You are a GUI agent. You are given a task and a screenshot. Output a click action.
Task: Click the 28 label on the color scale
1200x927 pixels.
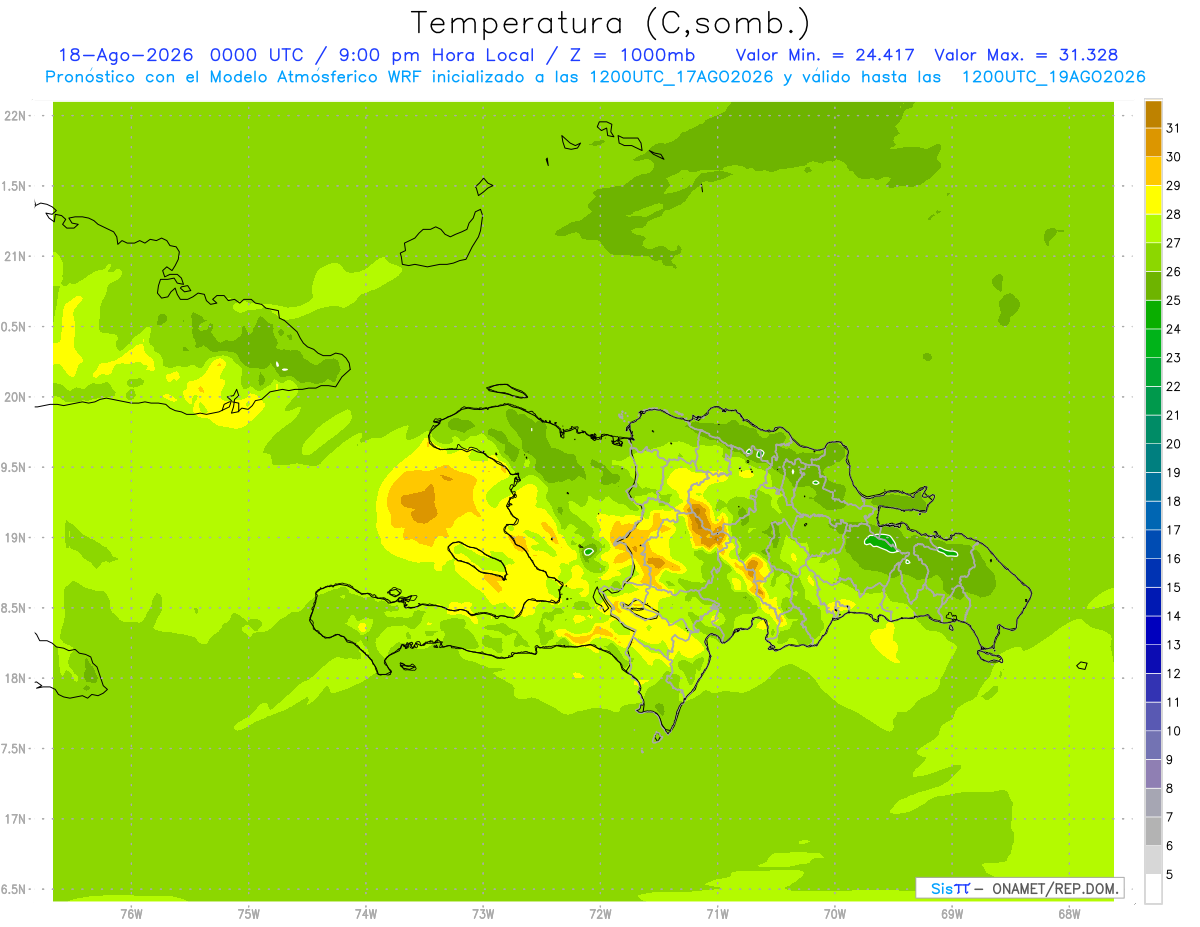point(1173,214)
